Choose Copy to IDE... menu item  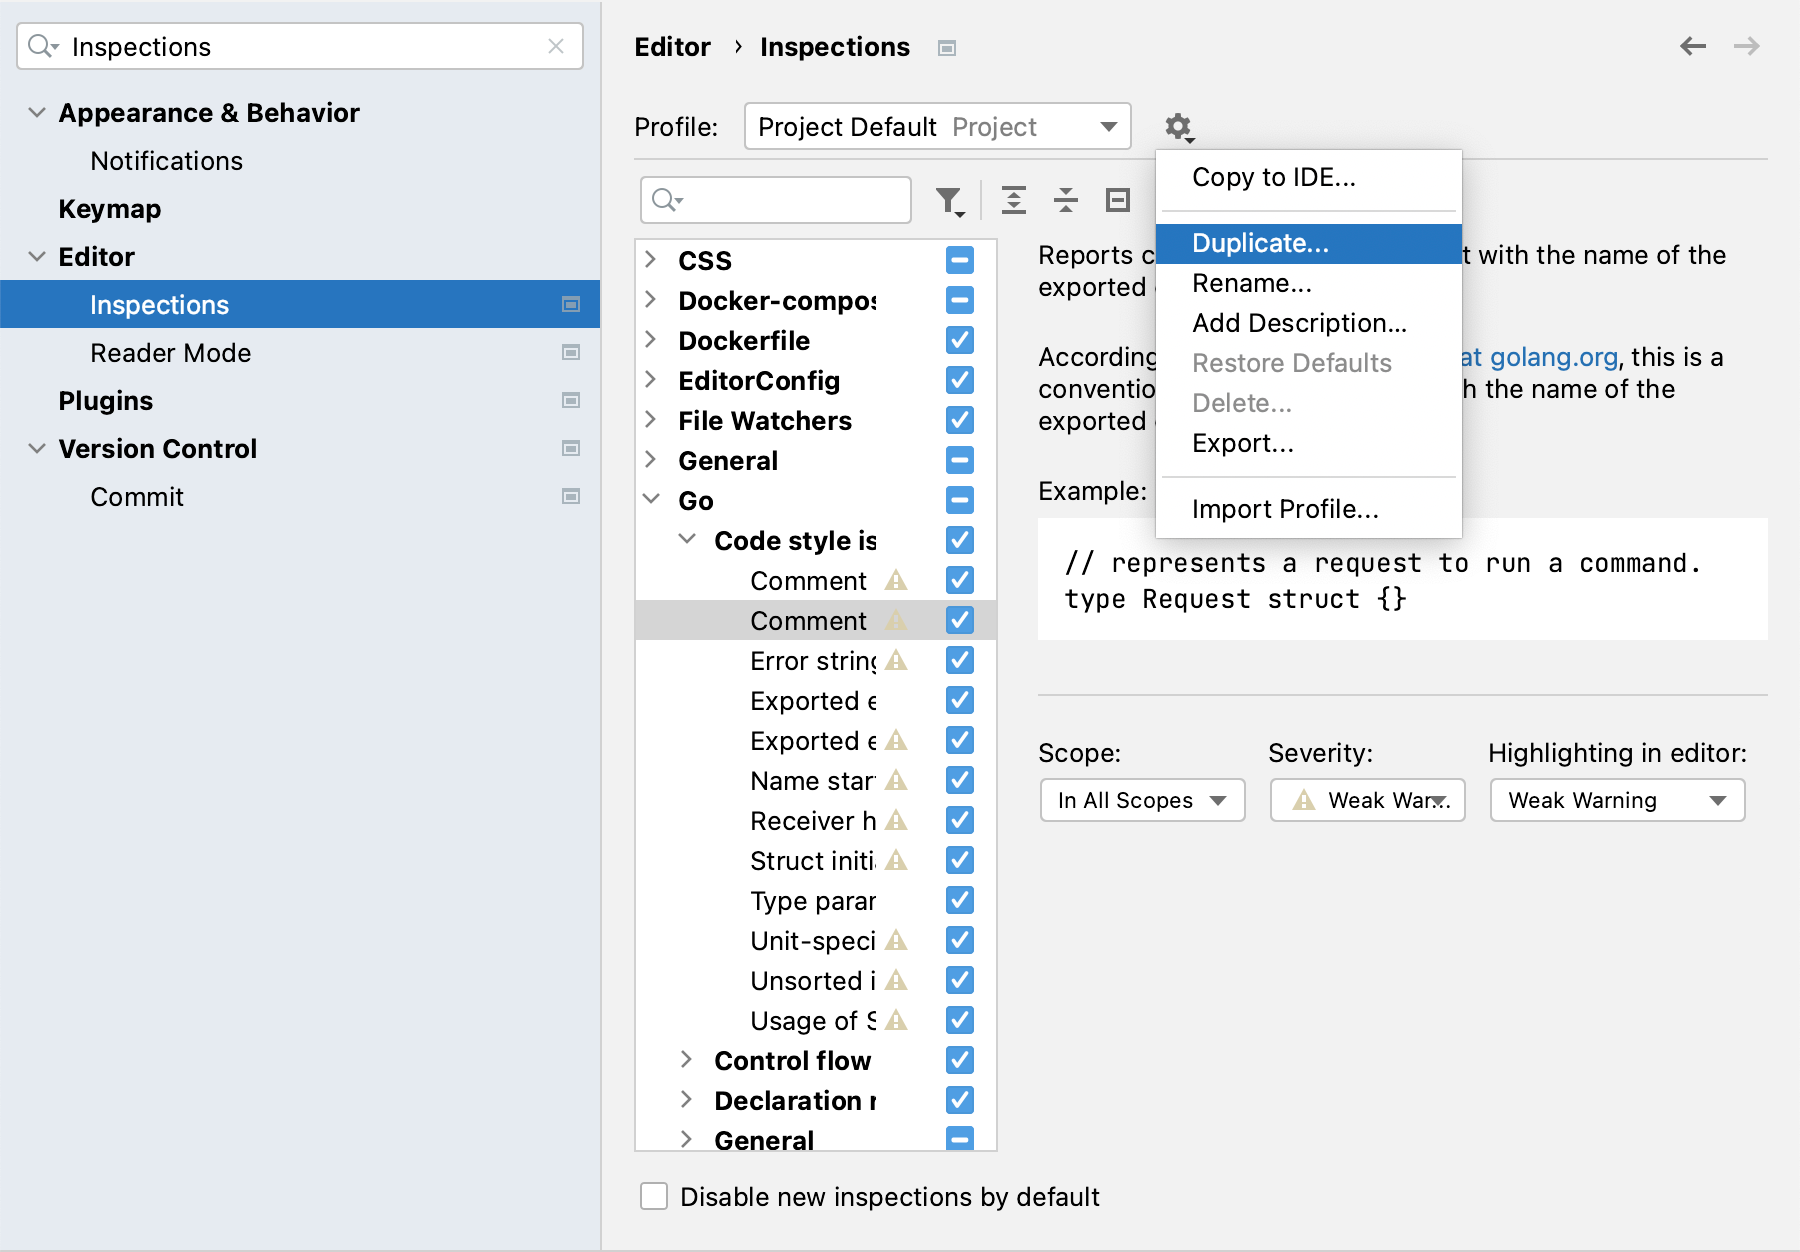(x=1308, y=177)
